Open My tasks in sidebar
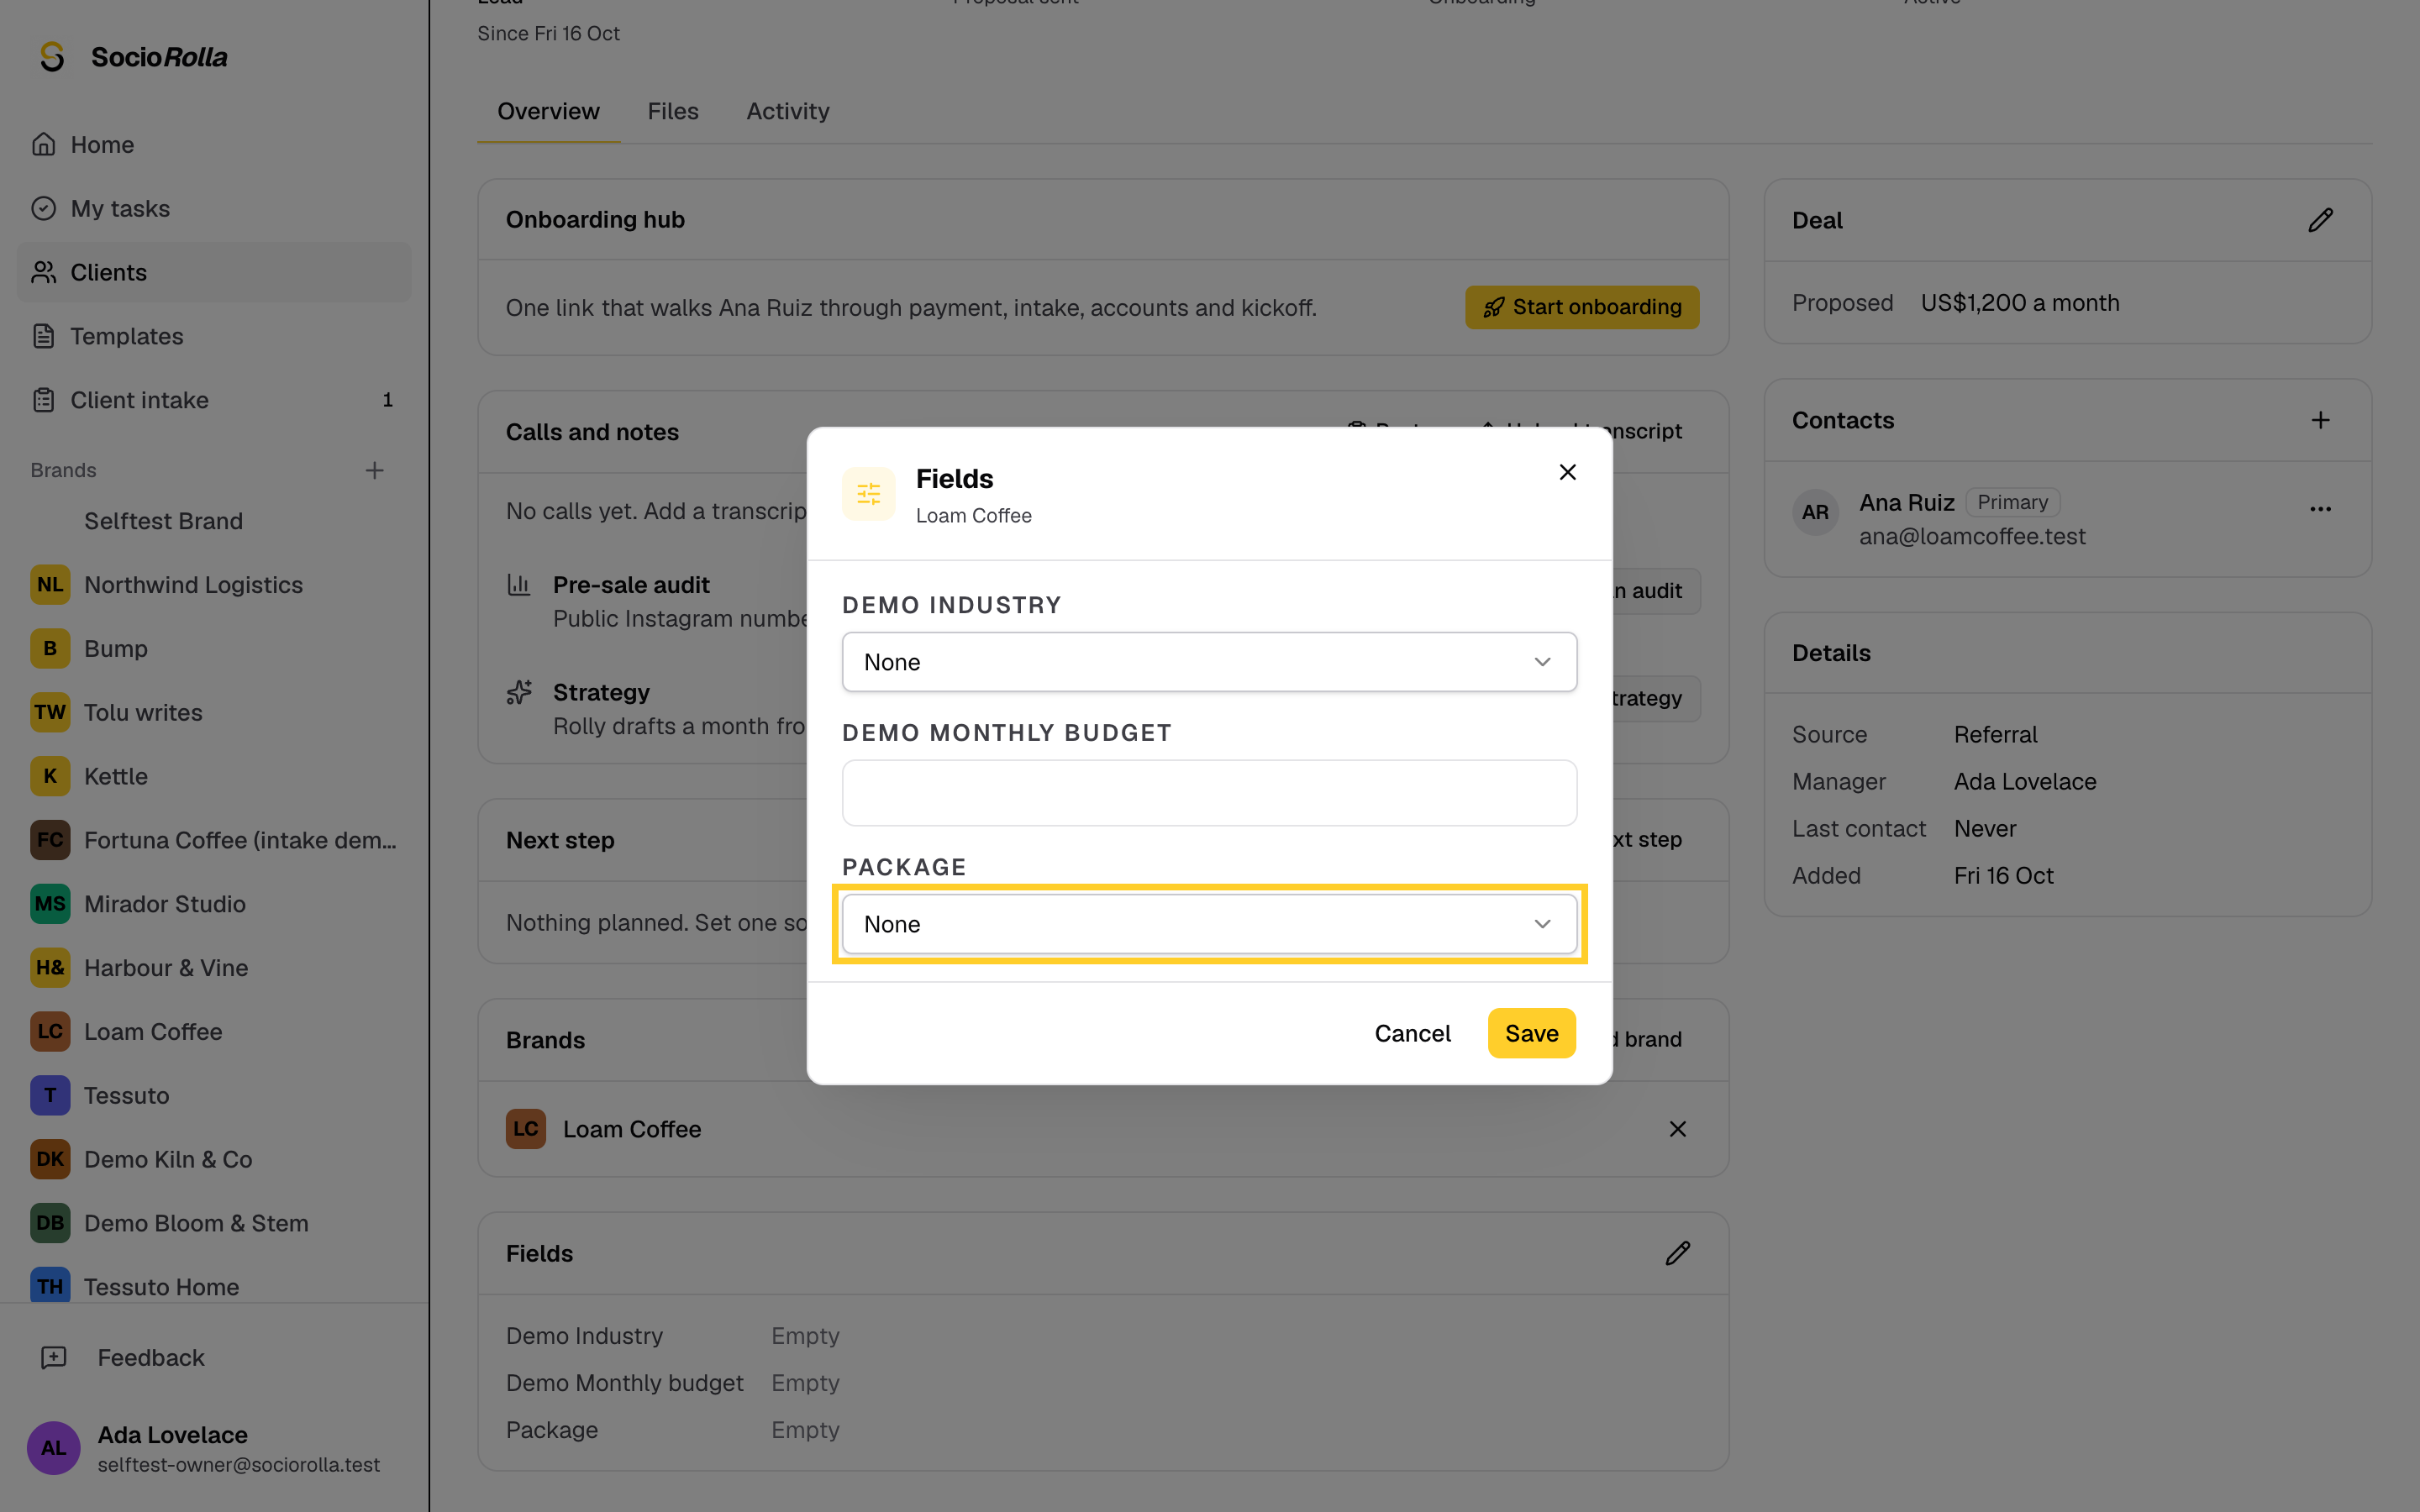 point(214,208)
